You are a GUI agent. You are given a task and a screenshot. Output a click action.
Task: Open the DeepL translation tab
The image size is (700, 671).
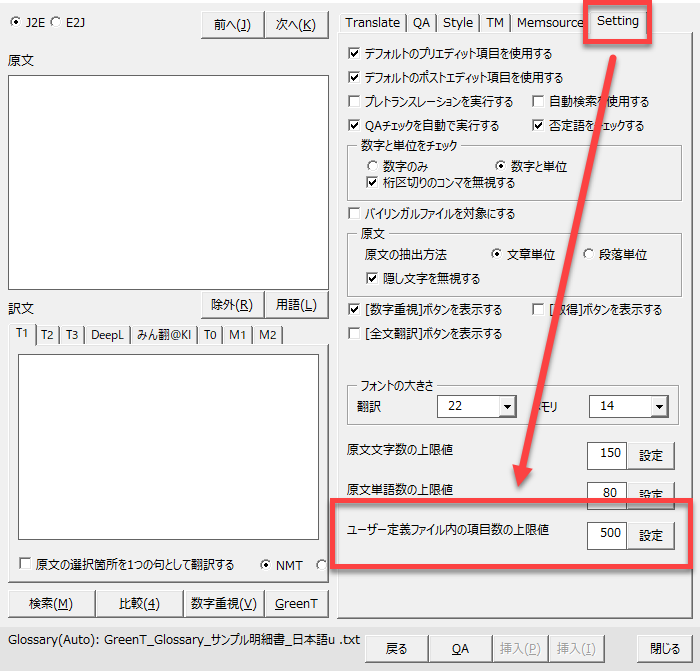(x=107, y=335)
